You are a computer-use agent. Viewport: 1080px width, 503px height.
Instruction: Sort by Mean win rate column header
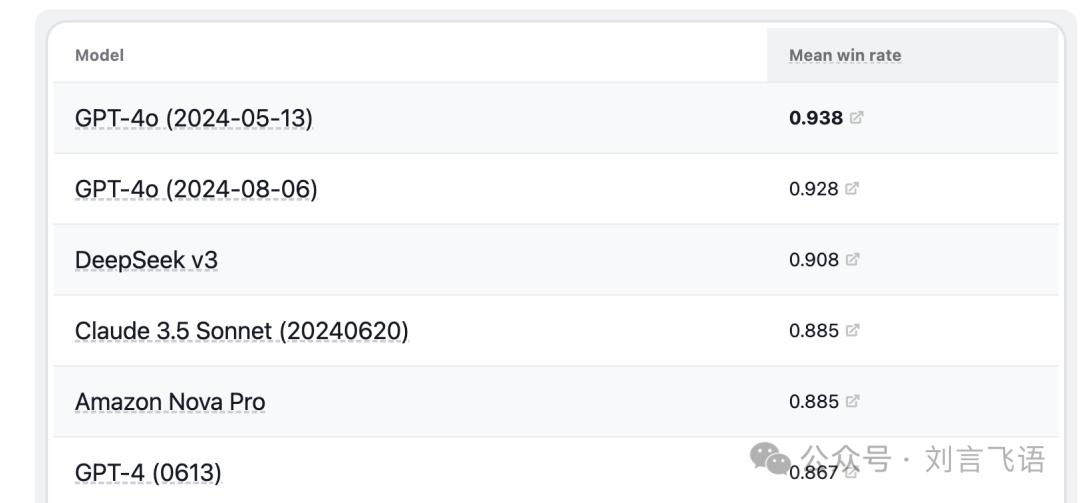click(845, 55)
